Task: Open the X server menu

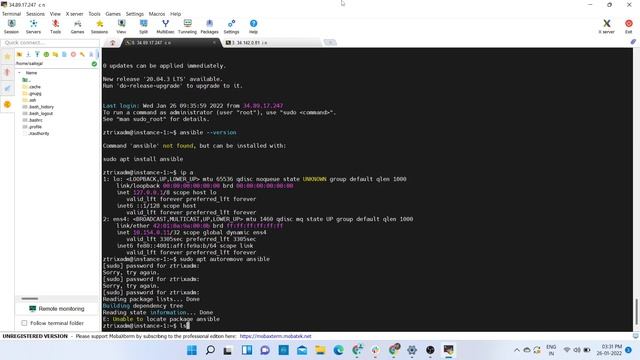Action: tap(74, 14)
